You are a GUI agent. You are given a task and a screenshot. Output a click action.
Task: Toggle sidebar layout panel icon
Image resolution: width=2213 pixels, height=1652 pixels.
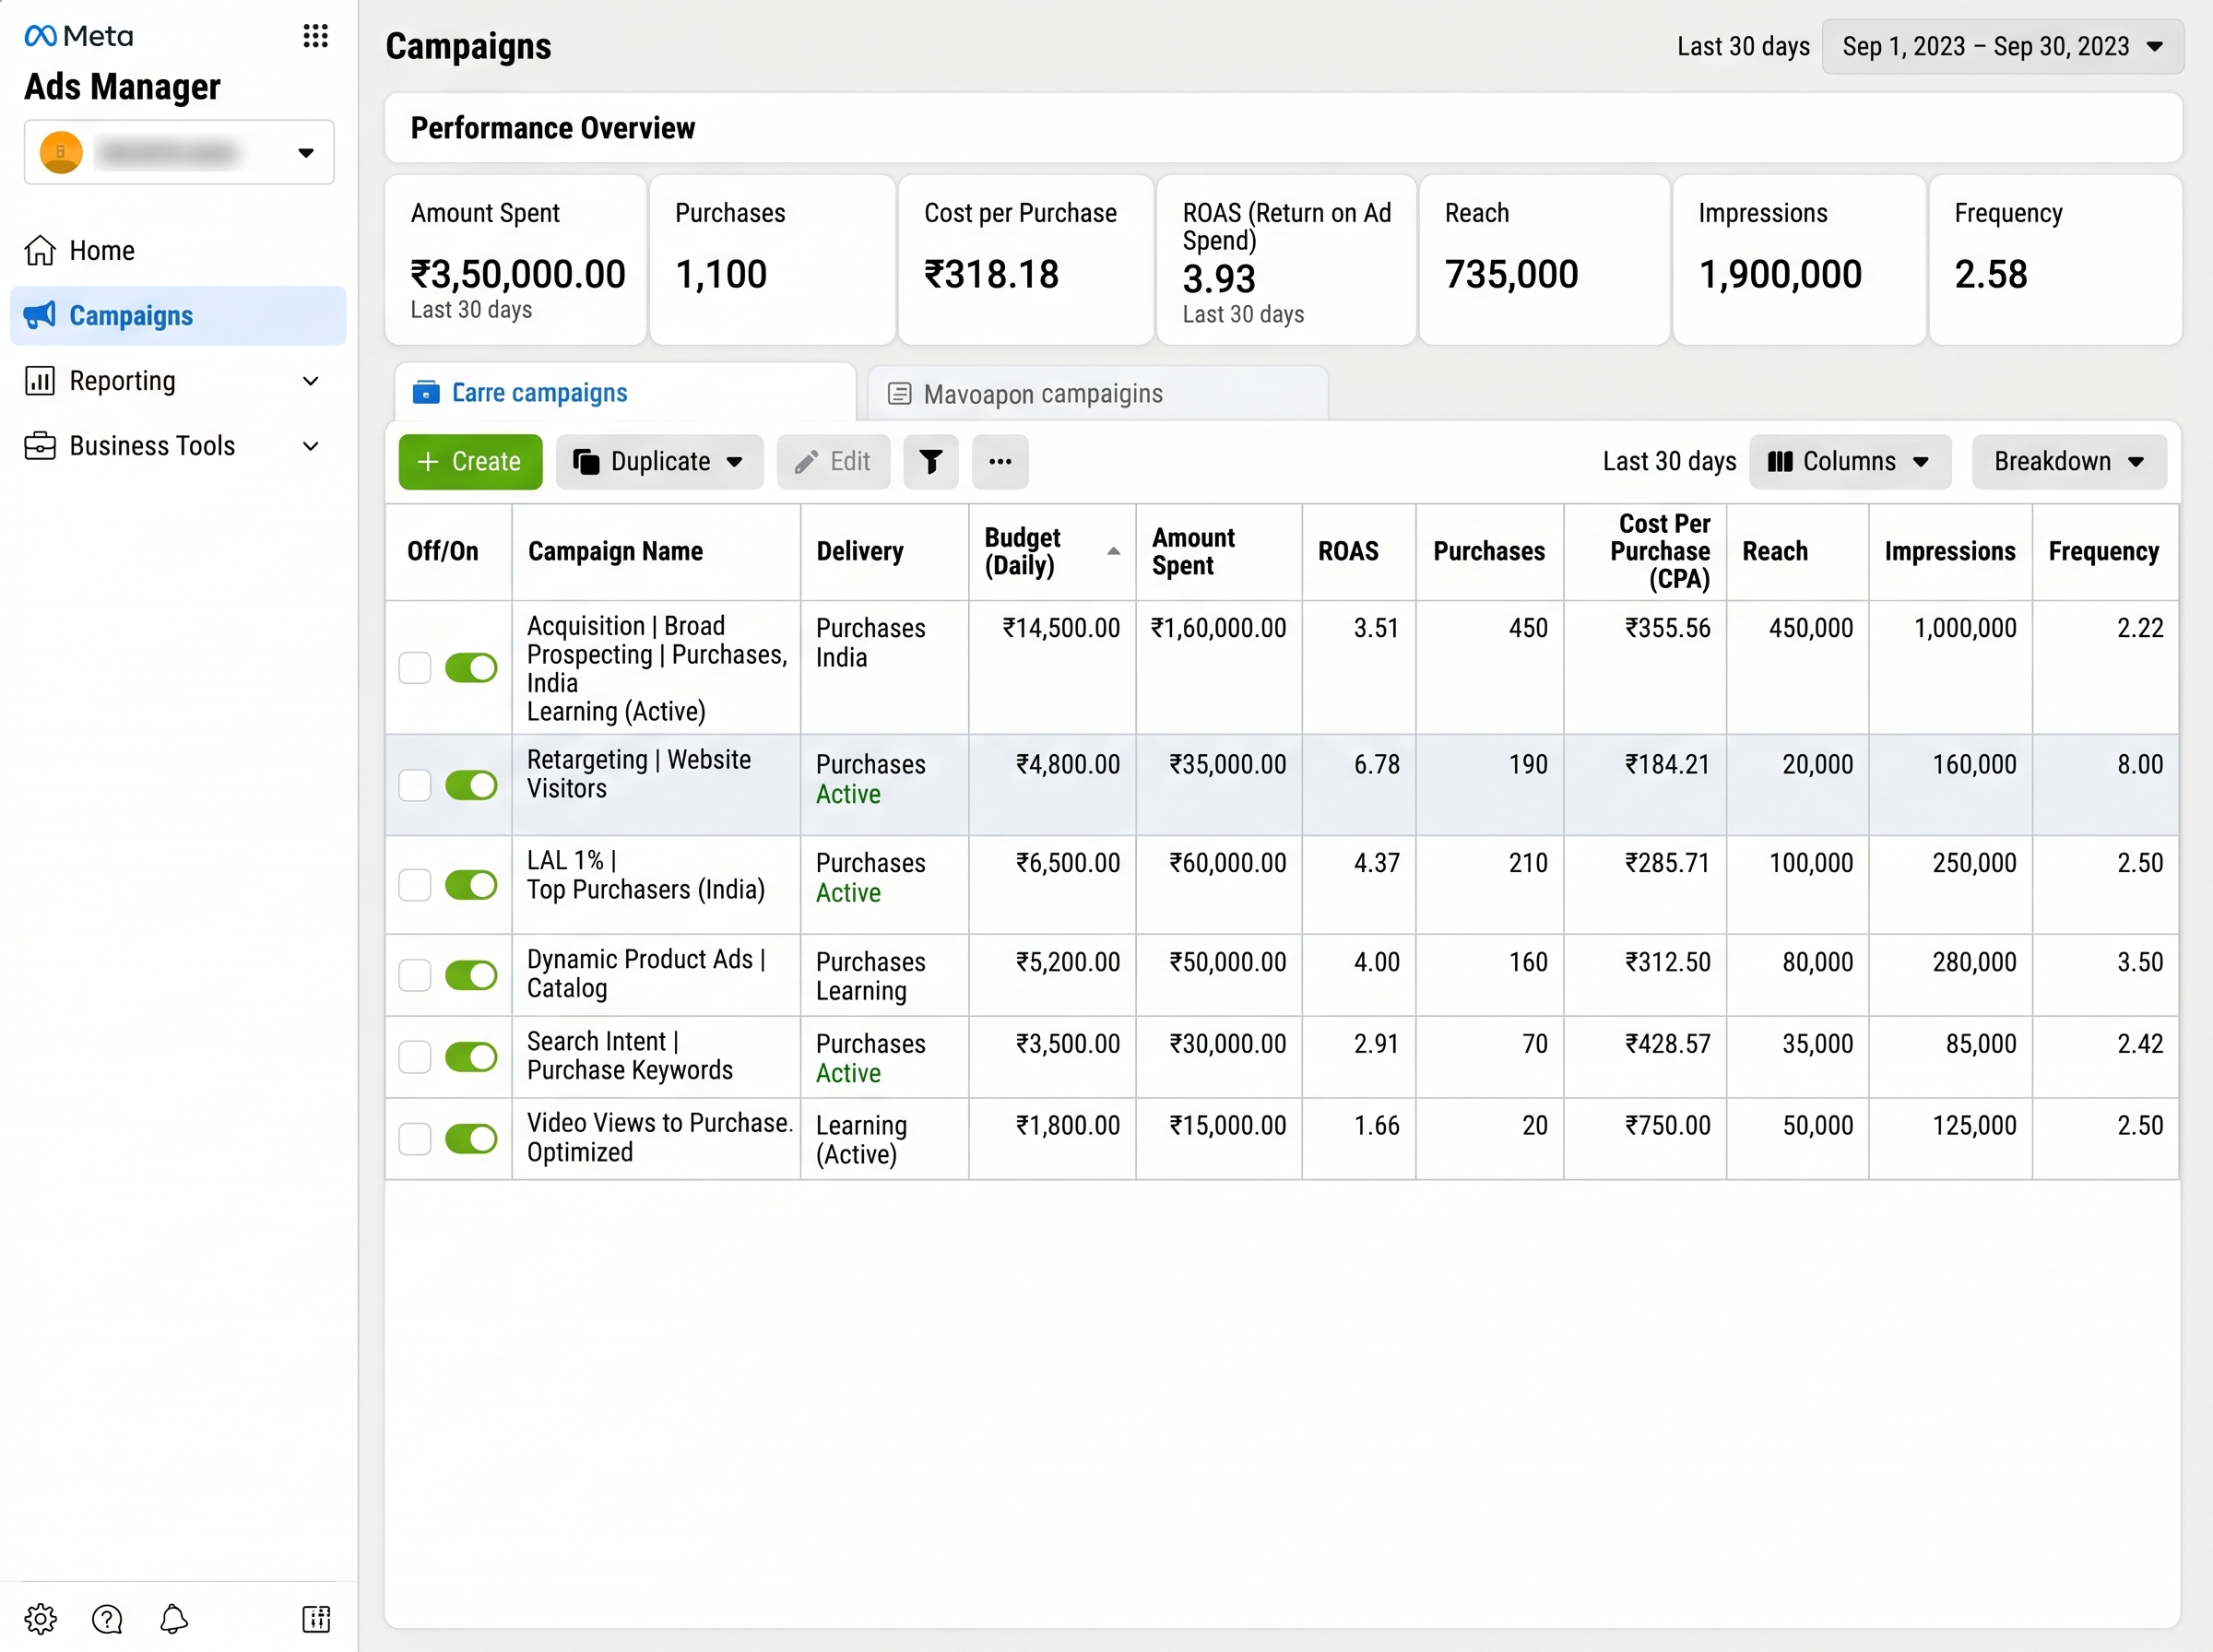tap(316, 1618)
